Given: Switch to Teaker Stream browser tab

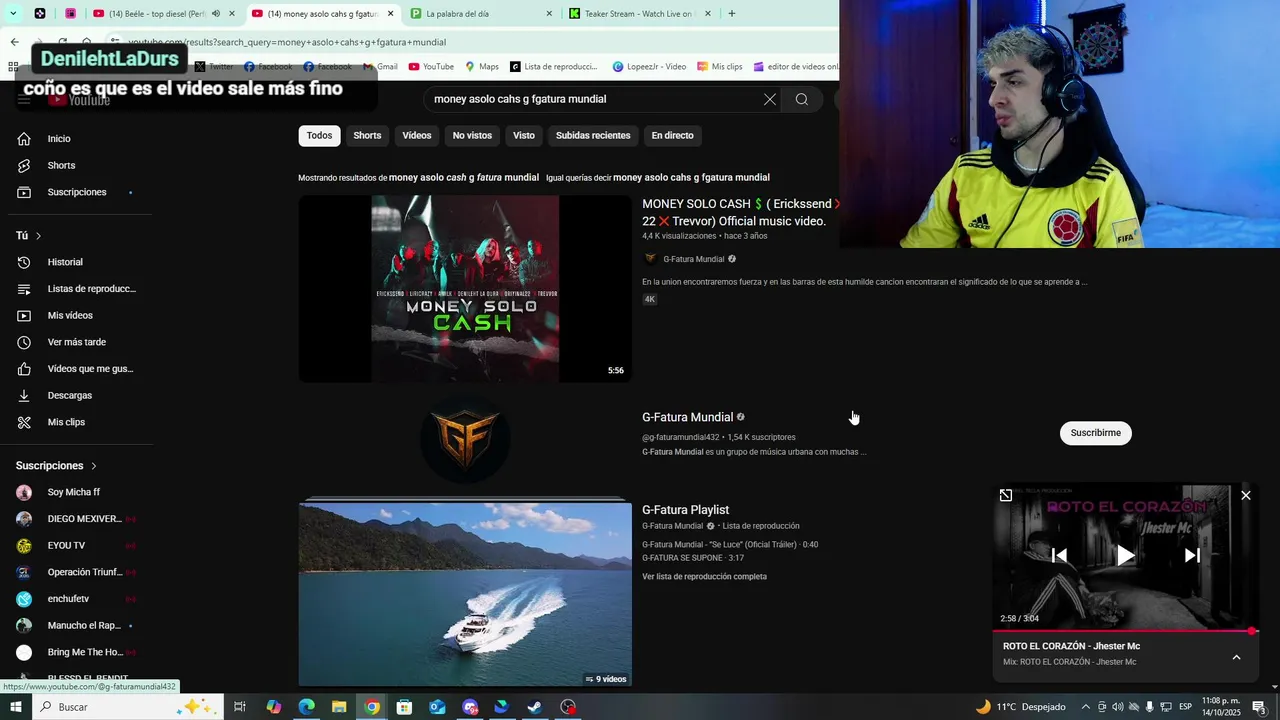Looking at the screenshot, I should coord(640,14).
